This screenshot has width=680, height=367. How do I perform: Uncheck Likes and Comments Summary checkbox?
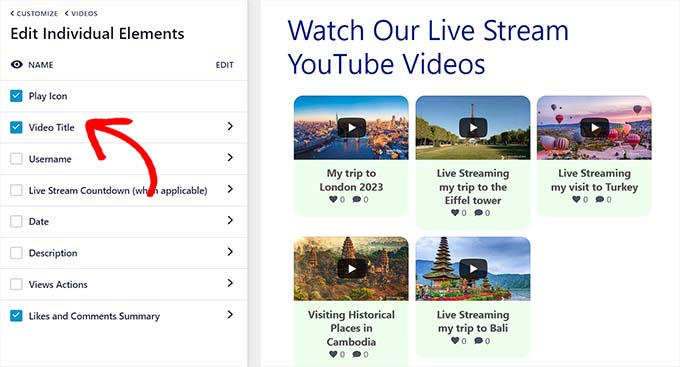(16, 315)
